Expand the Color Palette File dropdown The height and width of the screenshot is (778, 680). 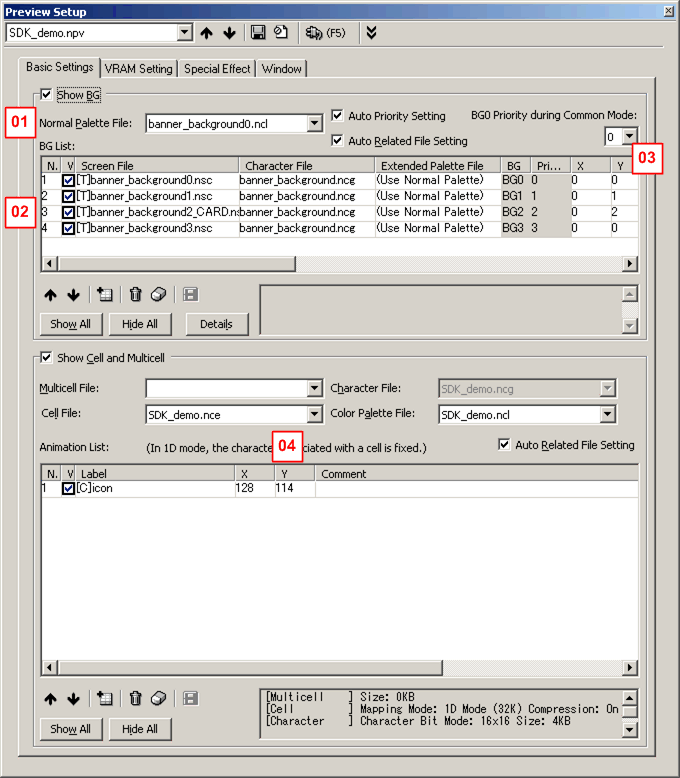pos(608,414)
